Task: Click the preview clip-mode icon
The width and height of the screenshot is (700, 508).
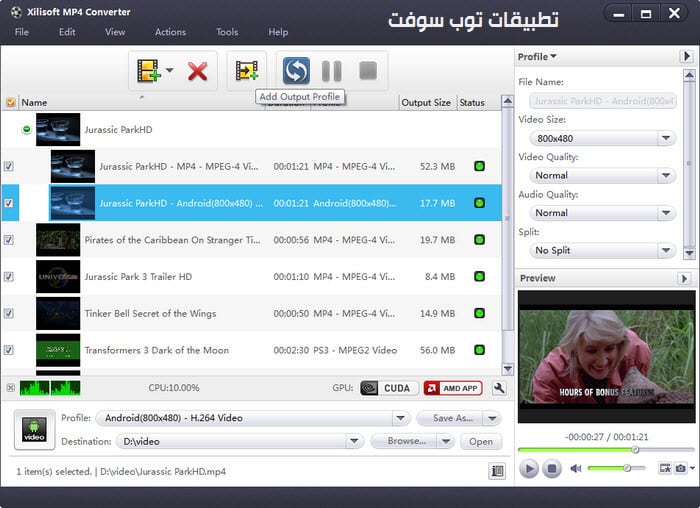Action: pyautogui.click(x=665, y=468)
